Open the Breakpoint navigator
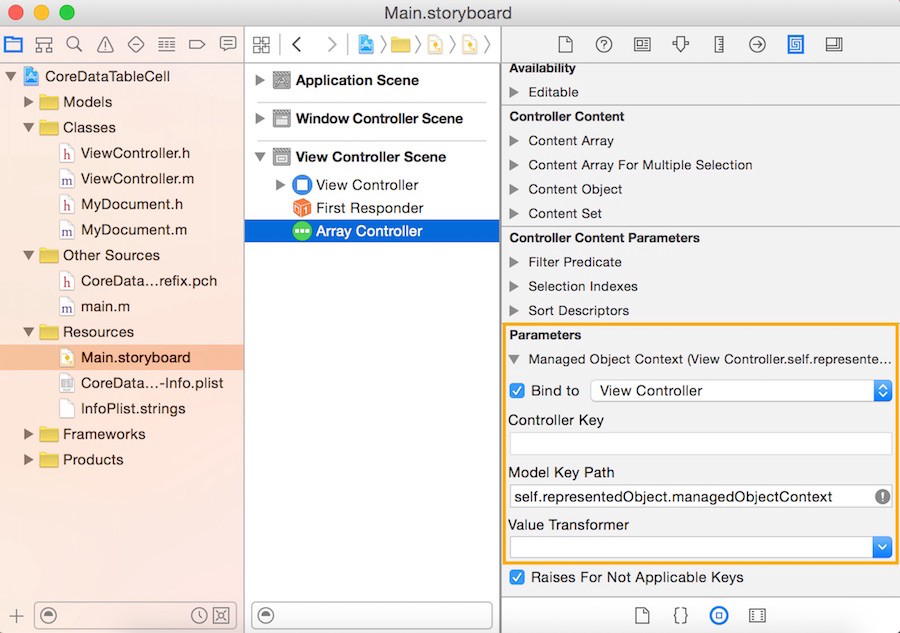This screenshot has width=900, height=633. click(197, 44)
